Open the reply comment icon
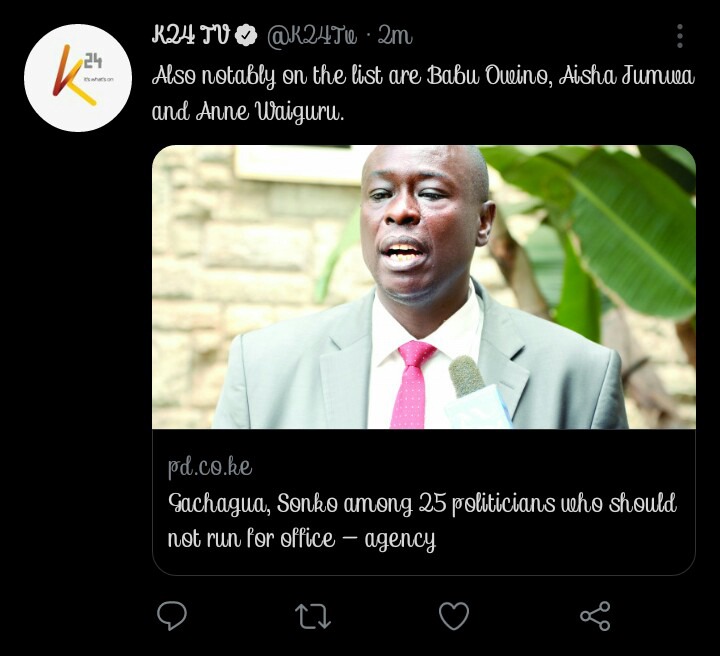 (x=172, y=615)
